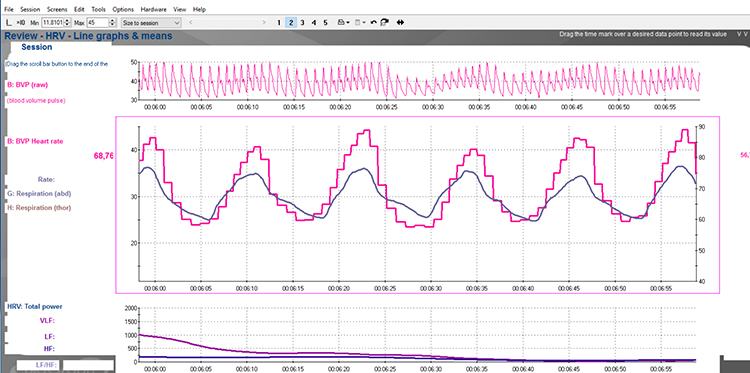Screen dimensions: 750x373
Task: Open the Session menu
Action: click(x=30, y=9)
